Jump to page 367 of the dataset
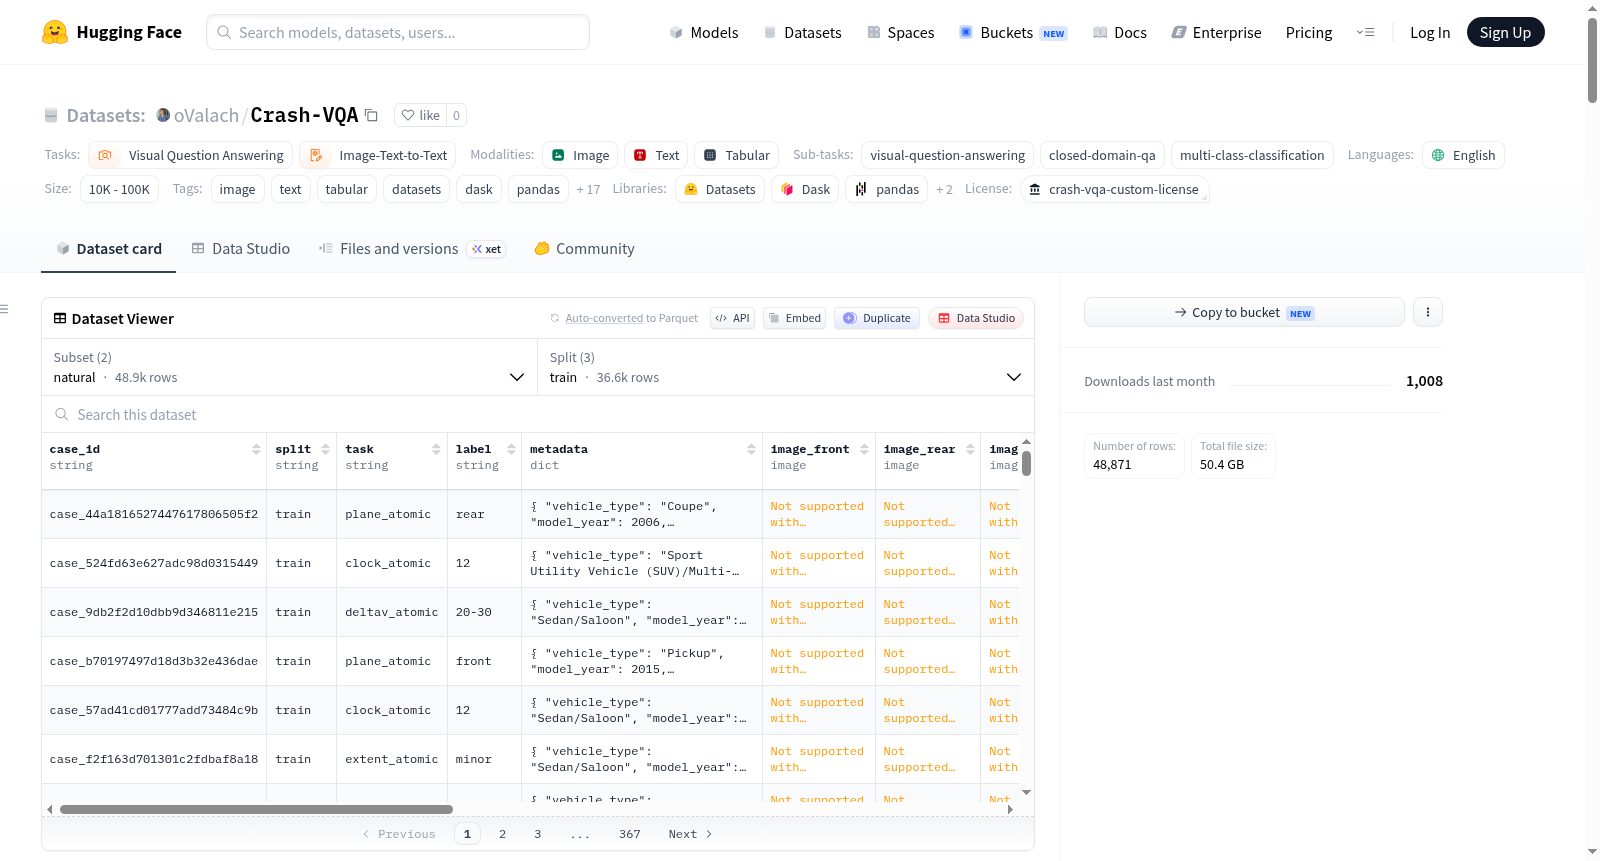This screenshot has width=1600, height=861. (630, 834)
